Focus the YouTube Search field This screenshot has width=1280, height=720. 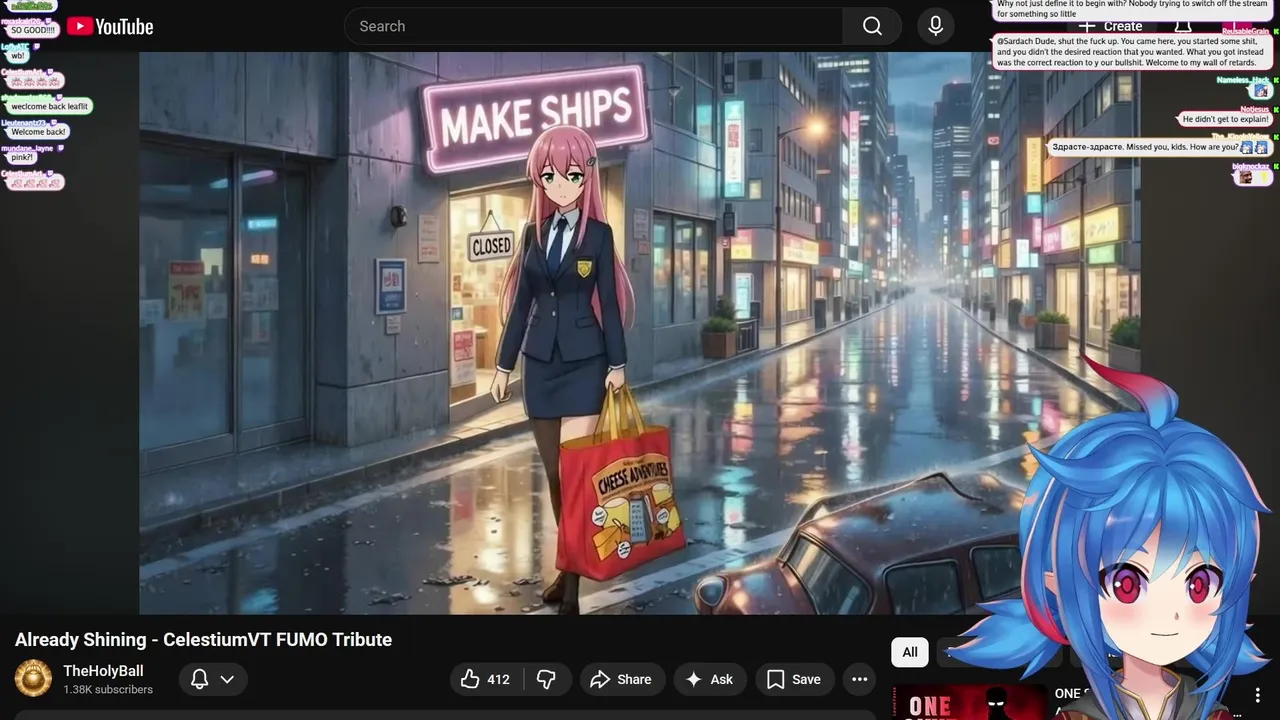pos(593,26)
